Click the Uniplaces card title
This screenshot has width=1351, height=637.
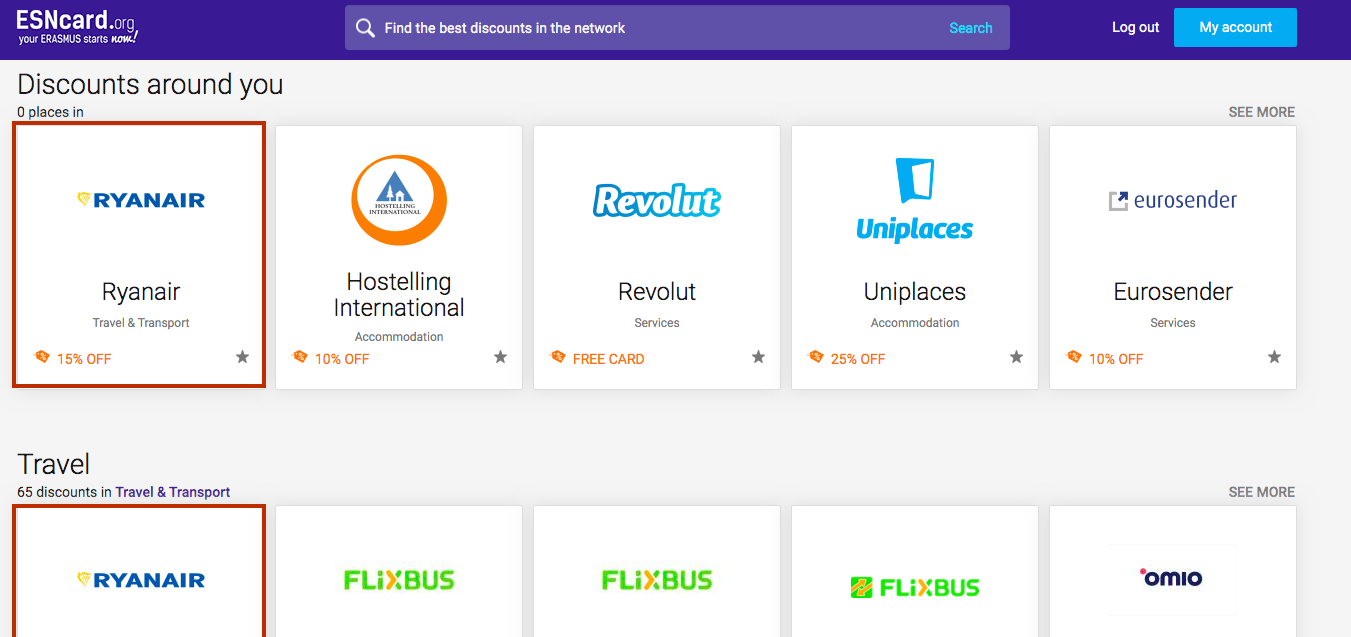[x=915, y=292]
